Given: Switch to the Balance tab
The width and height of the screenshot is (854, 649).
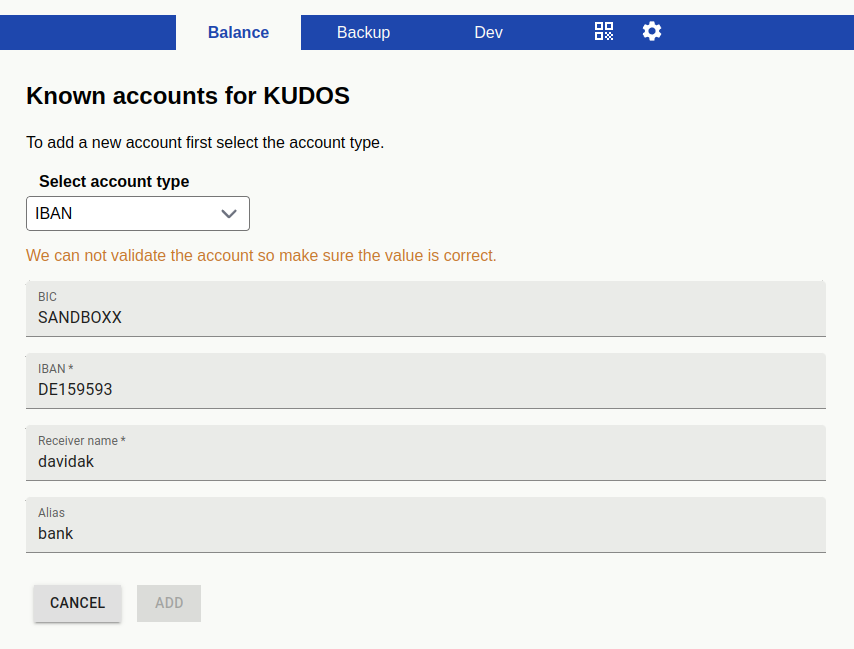Looking at the screenshot, I should click(238, 32).
